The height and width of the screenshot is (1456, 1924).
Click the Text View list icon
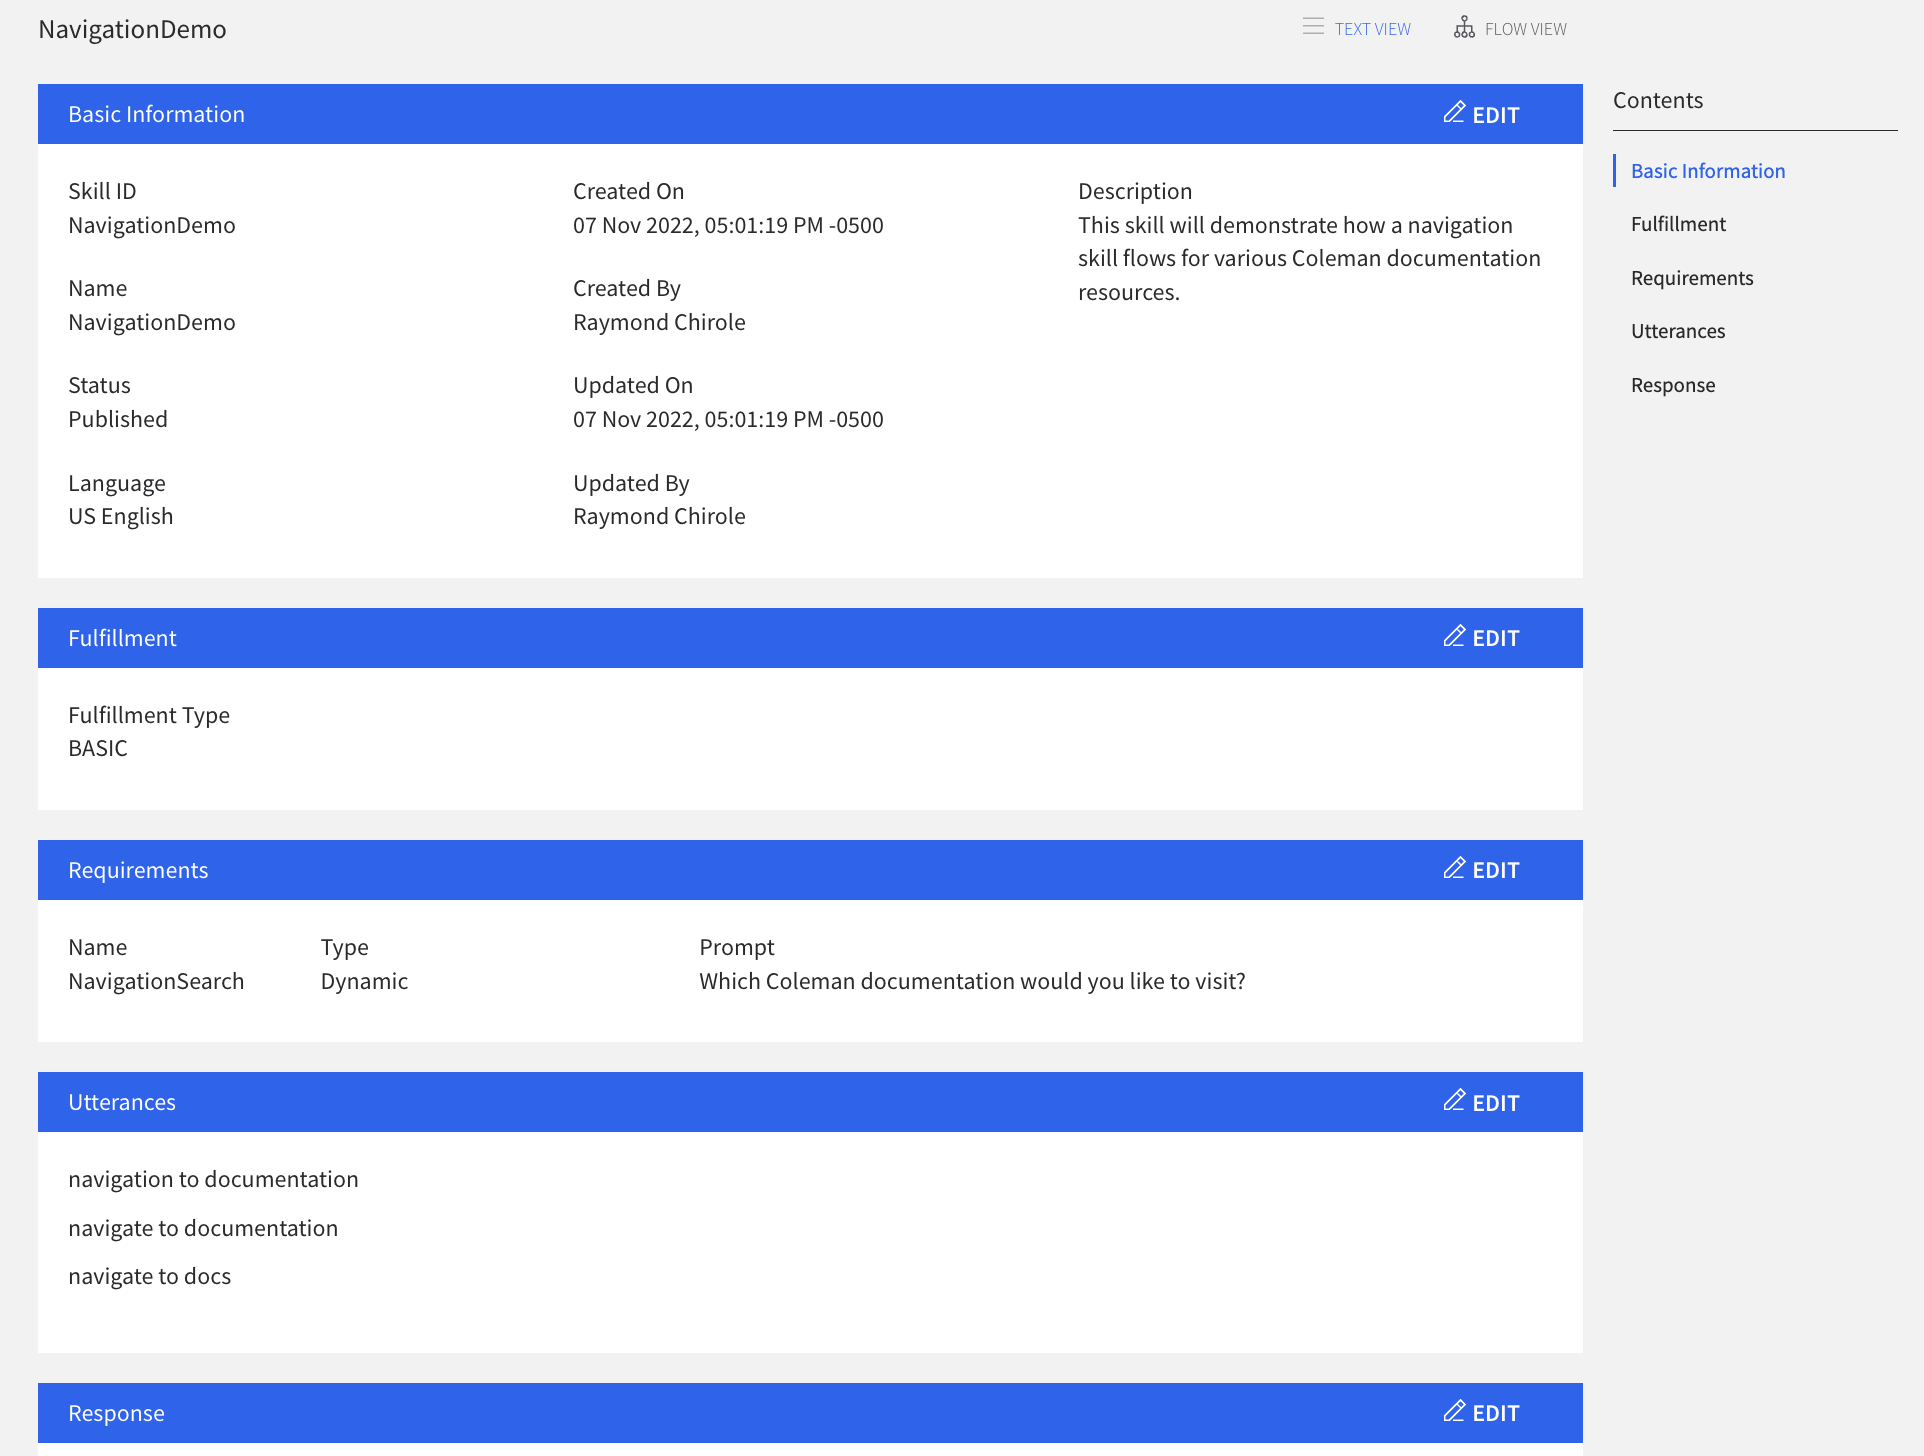1313,27
